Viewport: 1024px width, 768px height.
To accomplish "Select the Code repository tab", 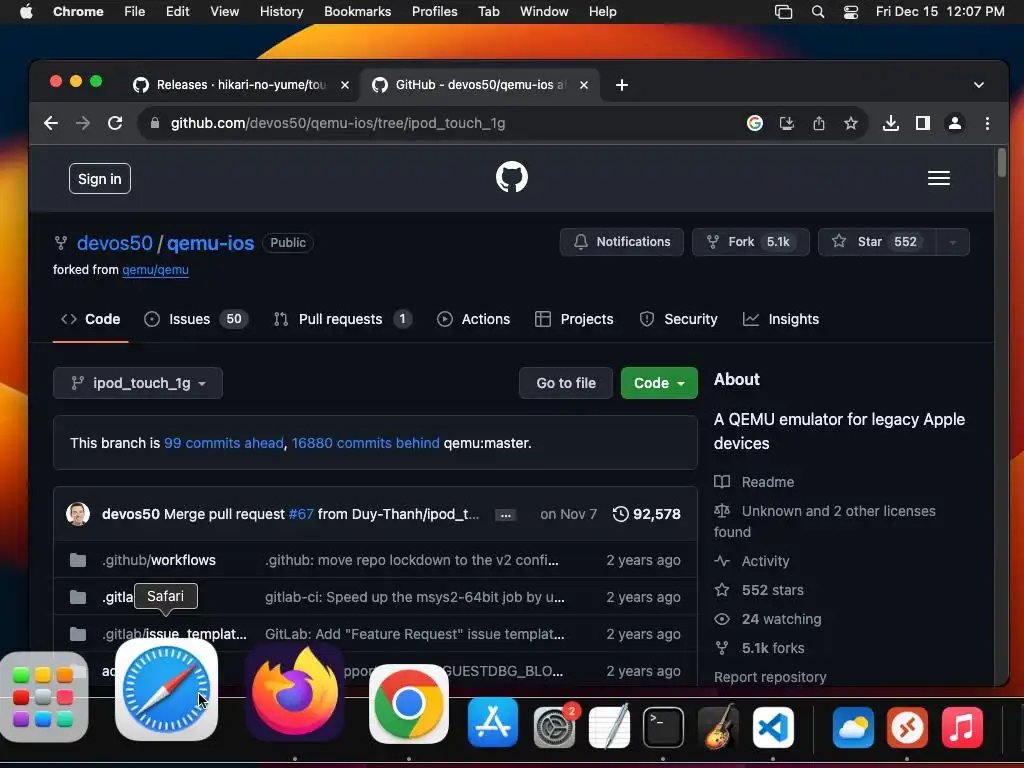I will [91, 319].
